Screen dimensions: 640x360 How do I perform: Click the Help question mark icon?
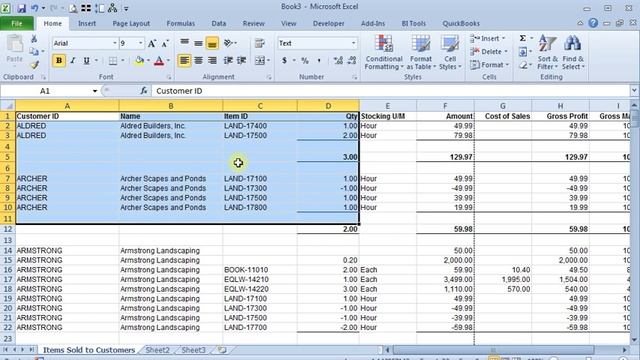coord(593,23)
